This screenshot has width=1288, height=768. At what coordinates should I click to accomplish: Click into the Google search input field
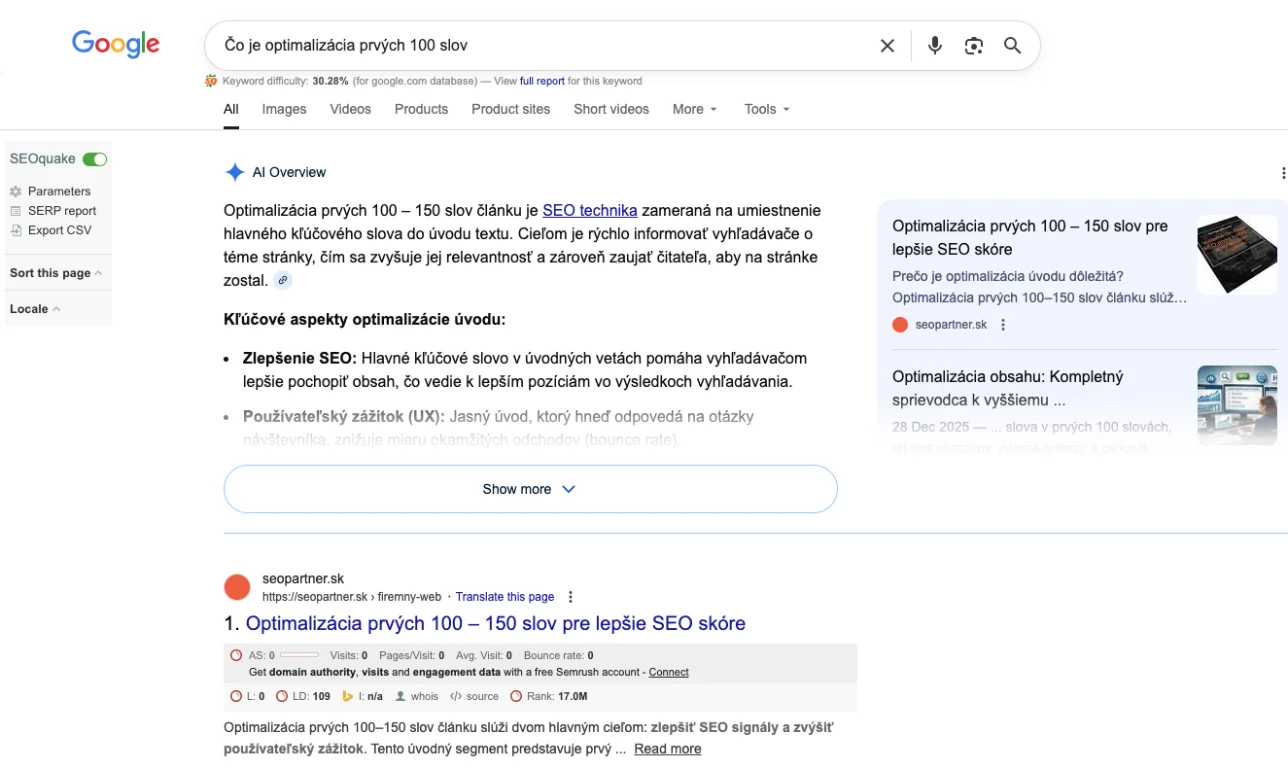coord(540,46)
